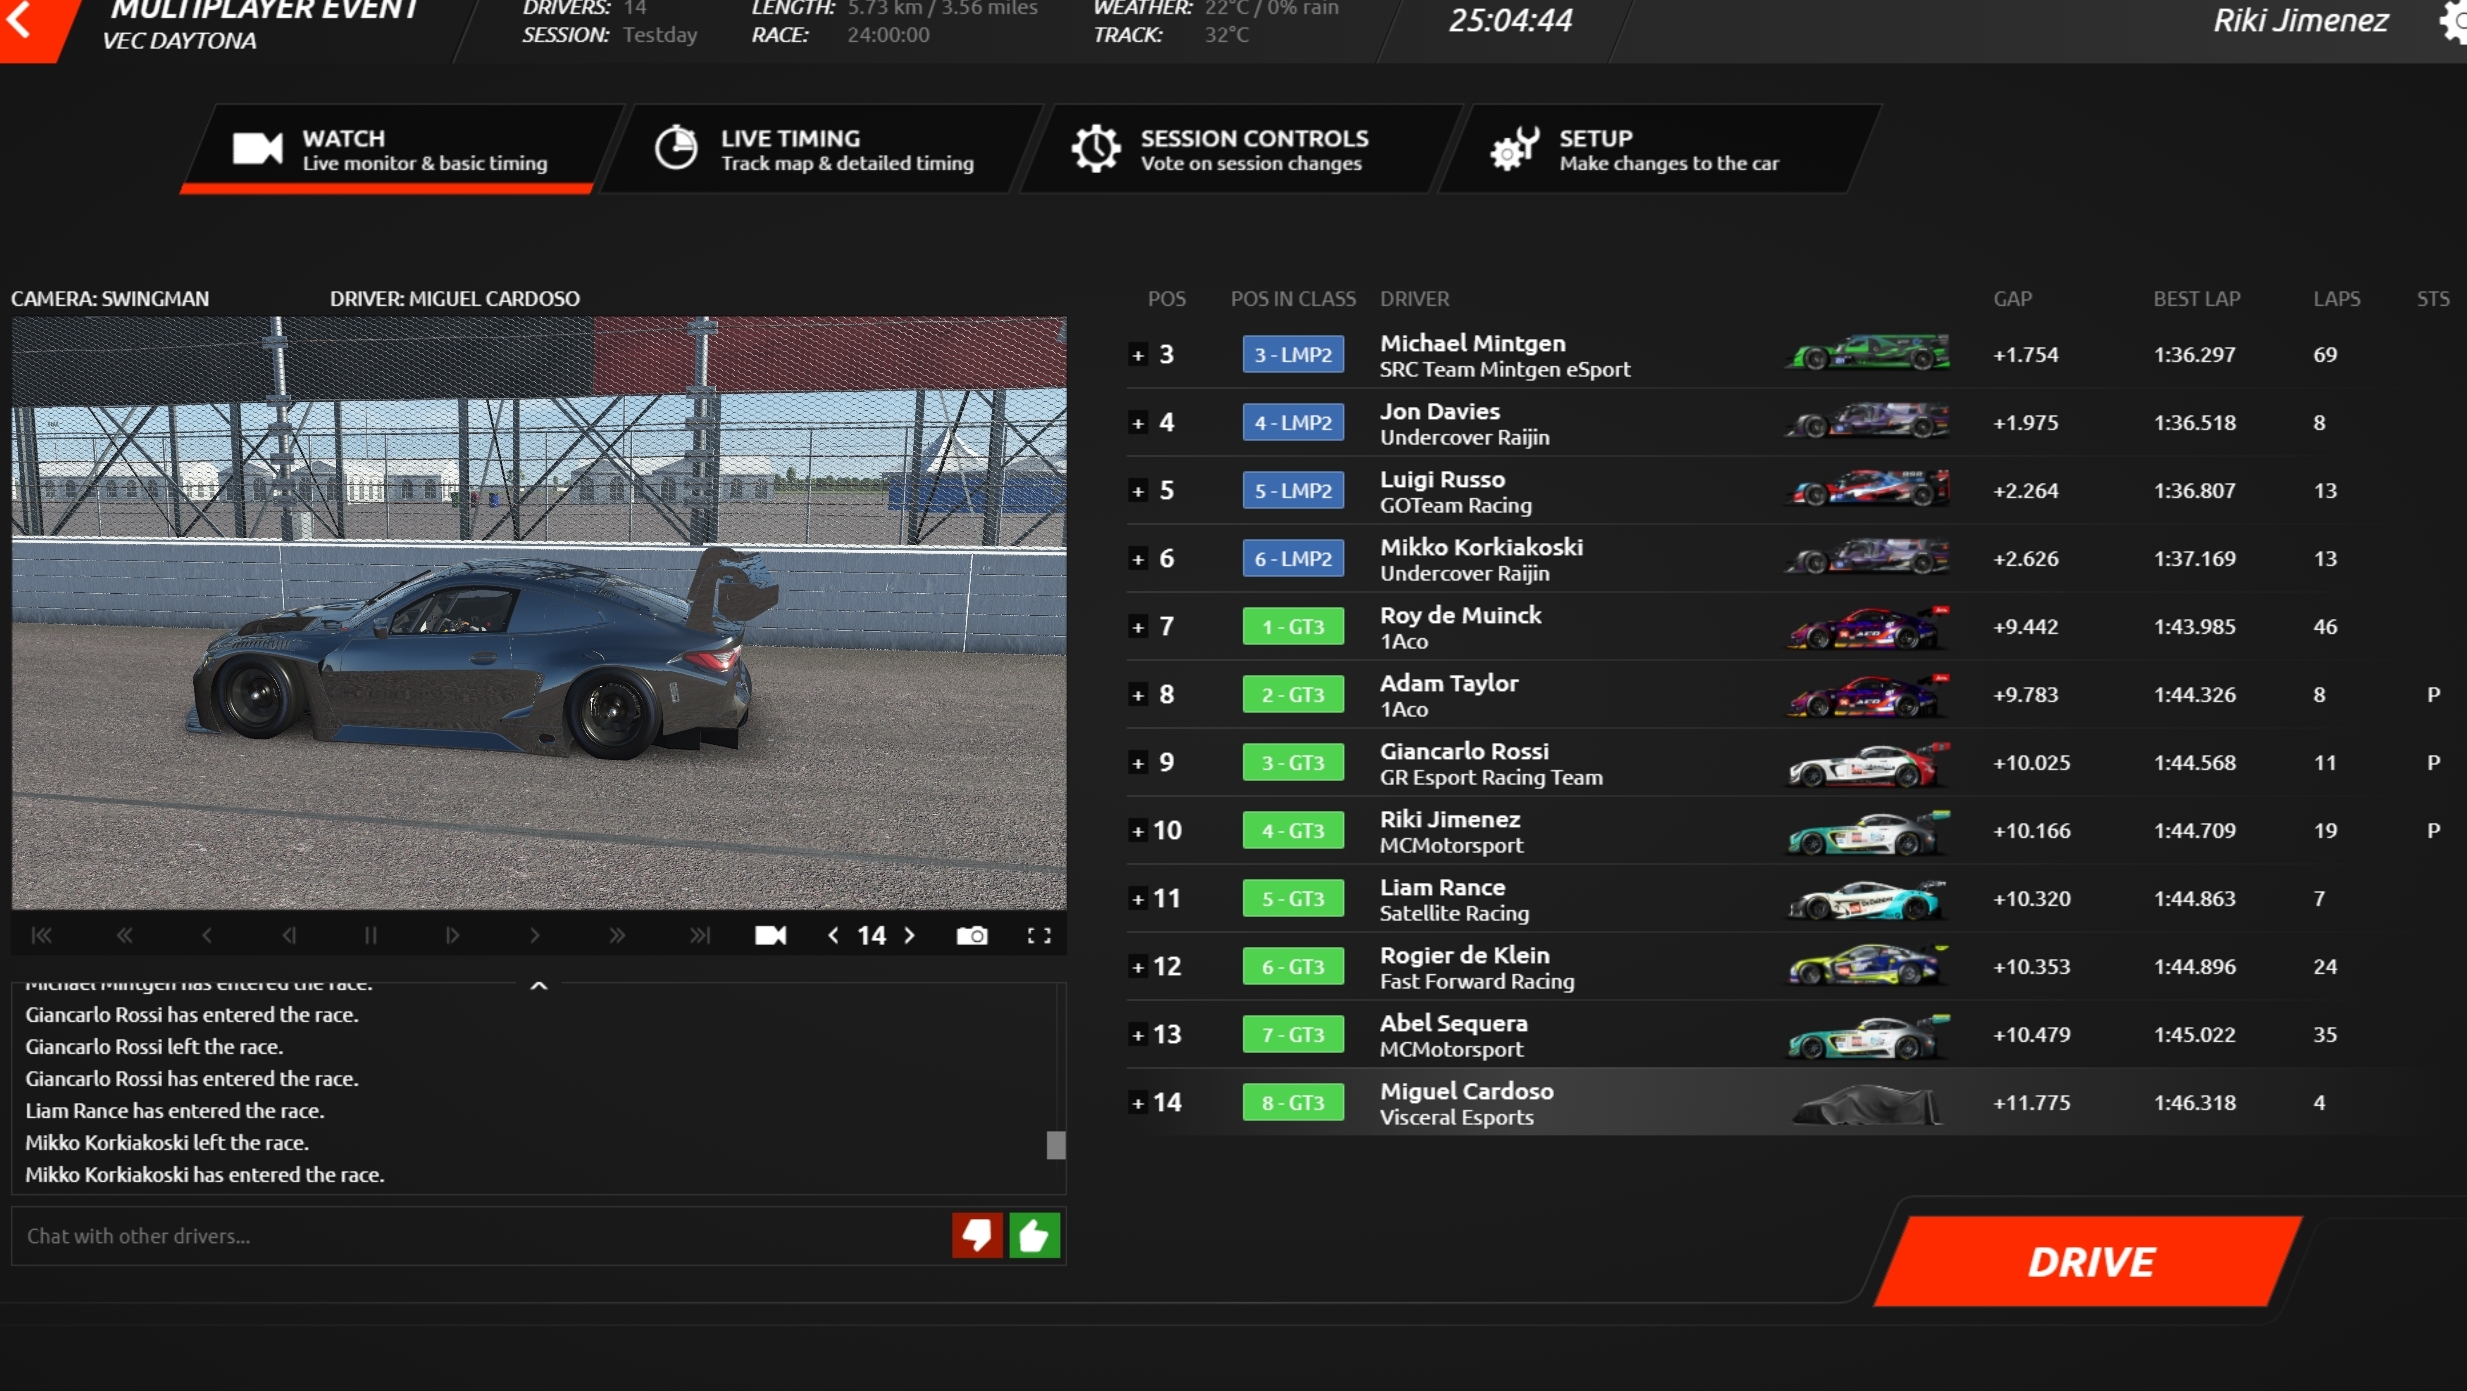The height and width of the screenshot is (1391, 2467).
Task: Open the settings gear in top-right corner
Action: 2455,21
